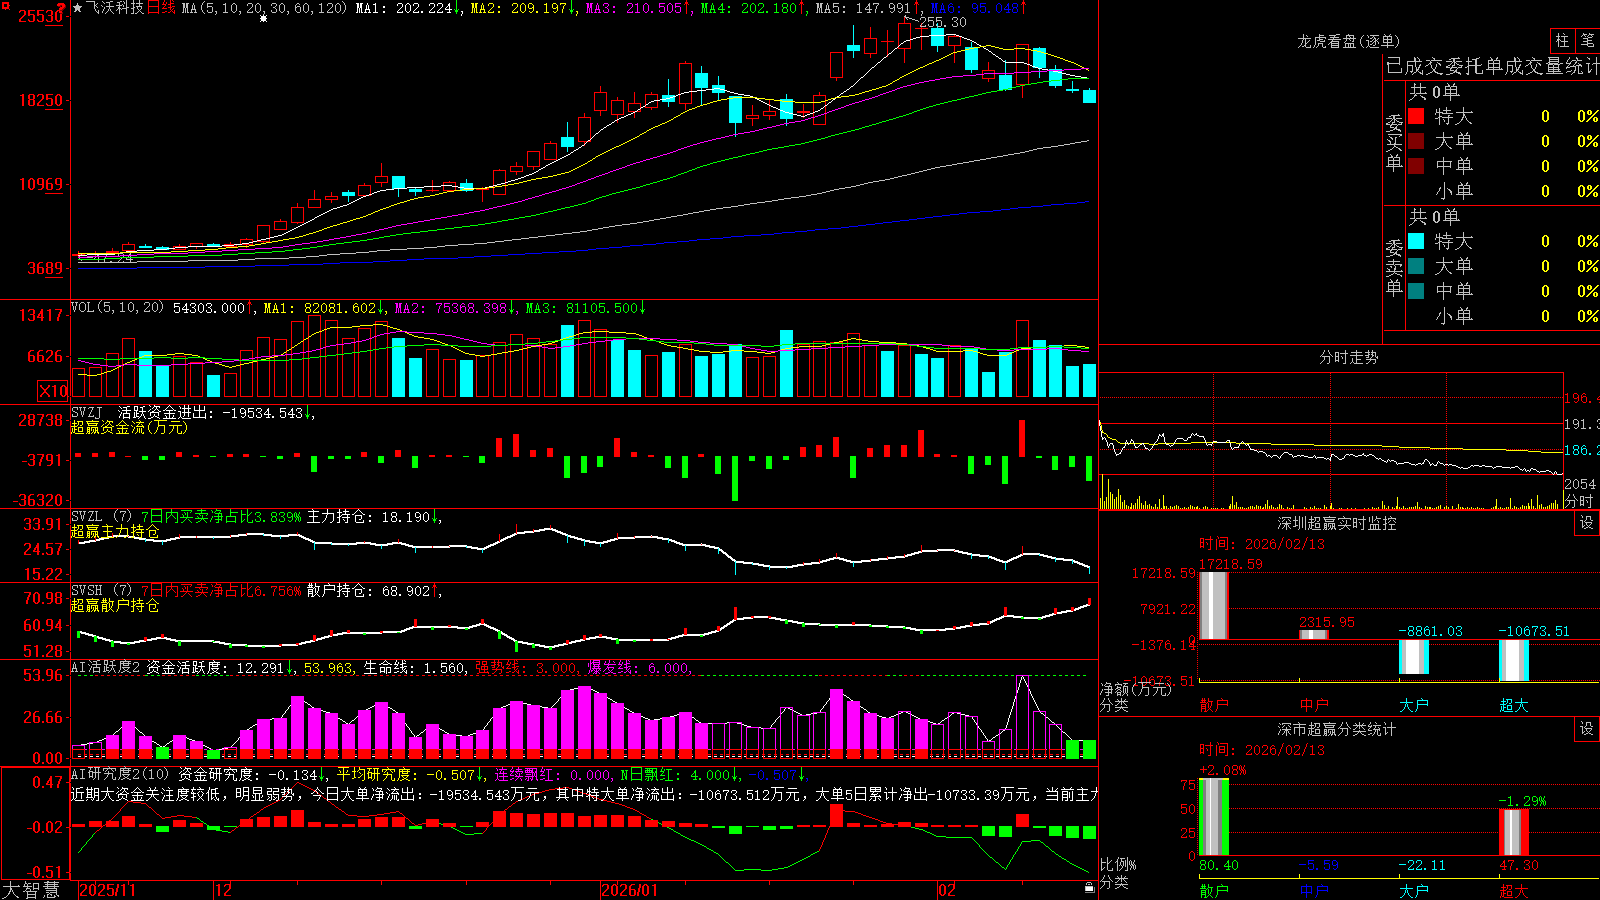This screenshot has height=900, width=1600.
Task: Click the 柱 (bar) view button
Action: pos(1562,41)
